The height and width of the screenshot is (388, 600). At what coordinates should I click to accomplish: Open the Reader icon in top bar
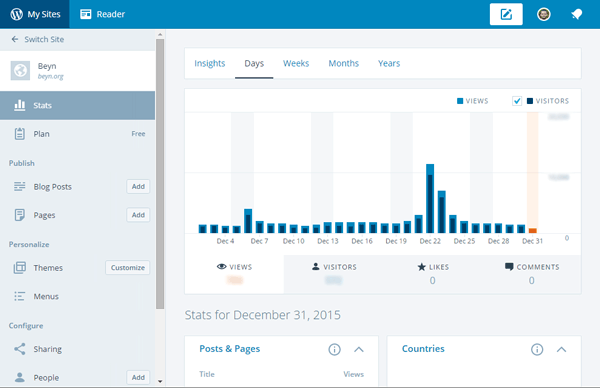[x=86, y=14]
